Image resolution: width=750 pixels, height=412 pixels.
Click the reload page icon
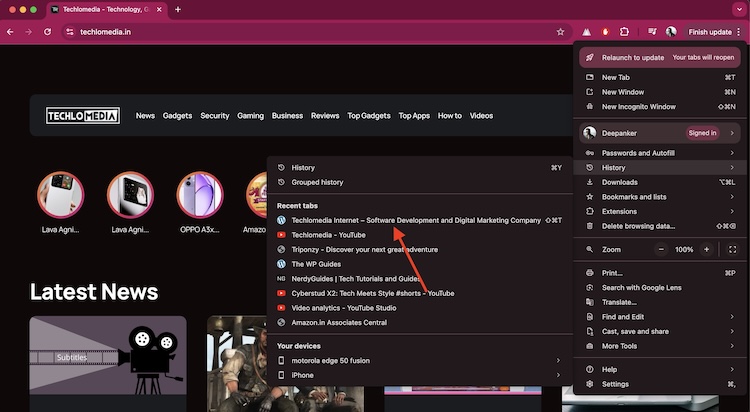[x=47, y=32]
